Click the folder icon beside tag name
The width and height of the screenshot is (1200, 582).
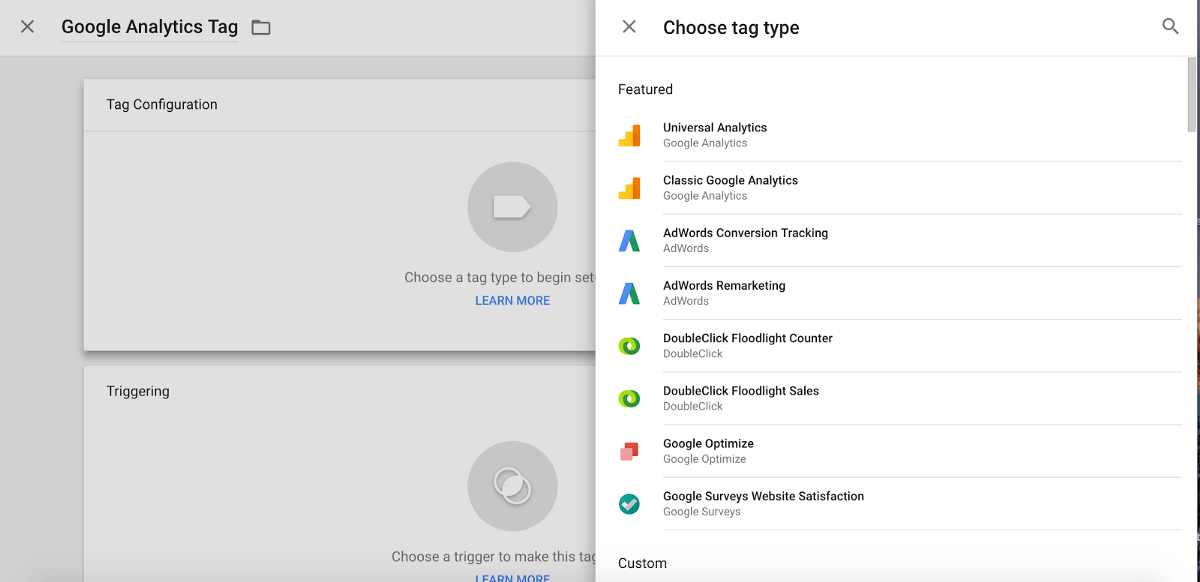(x=261, y=28)
